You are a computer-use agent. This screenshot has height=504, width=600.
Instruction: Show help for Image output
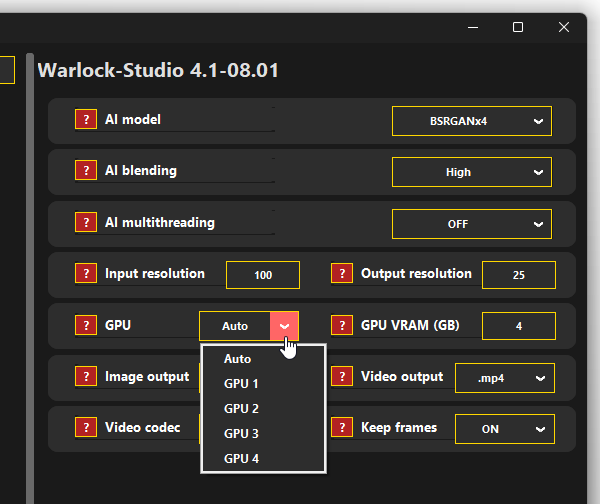pyautogui.click(x=86, y=376)
